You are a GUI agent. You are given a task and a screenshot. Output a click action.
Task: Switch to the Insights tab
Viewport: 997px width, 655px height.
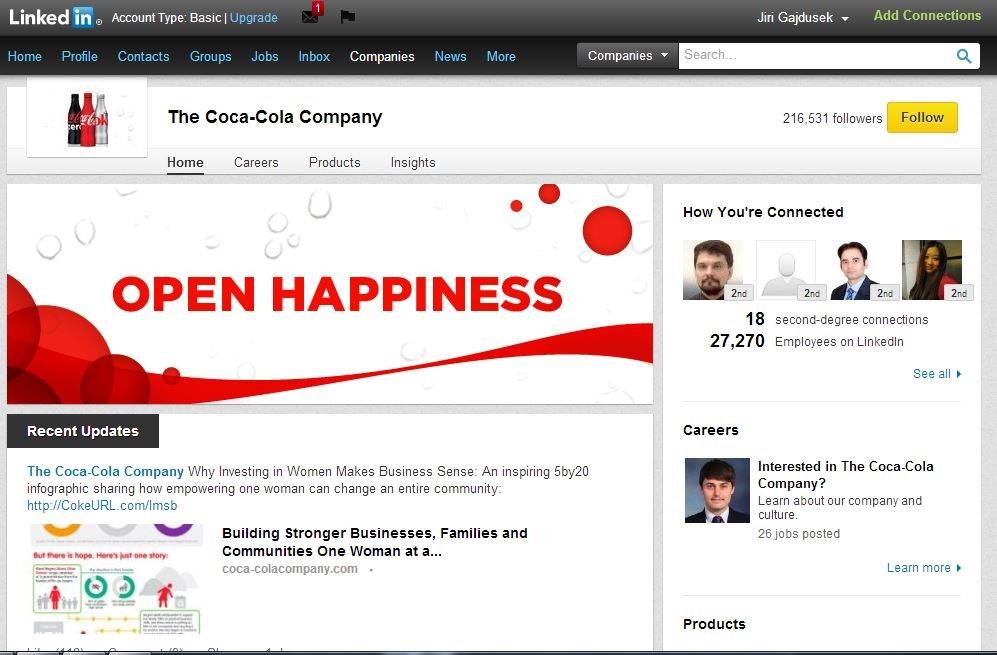click(x=413, y=162)
